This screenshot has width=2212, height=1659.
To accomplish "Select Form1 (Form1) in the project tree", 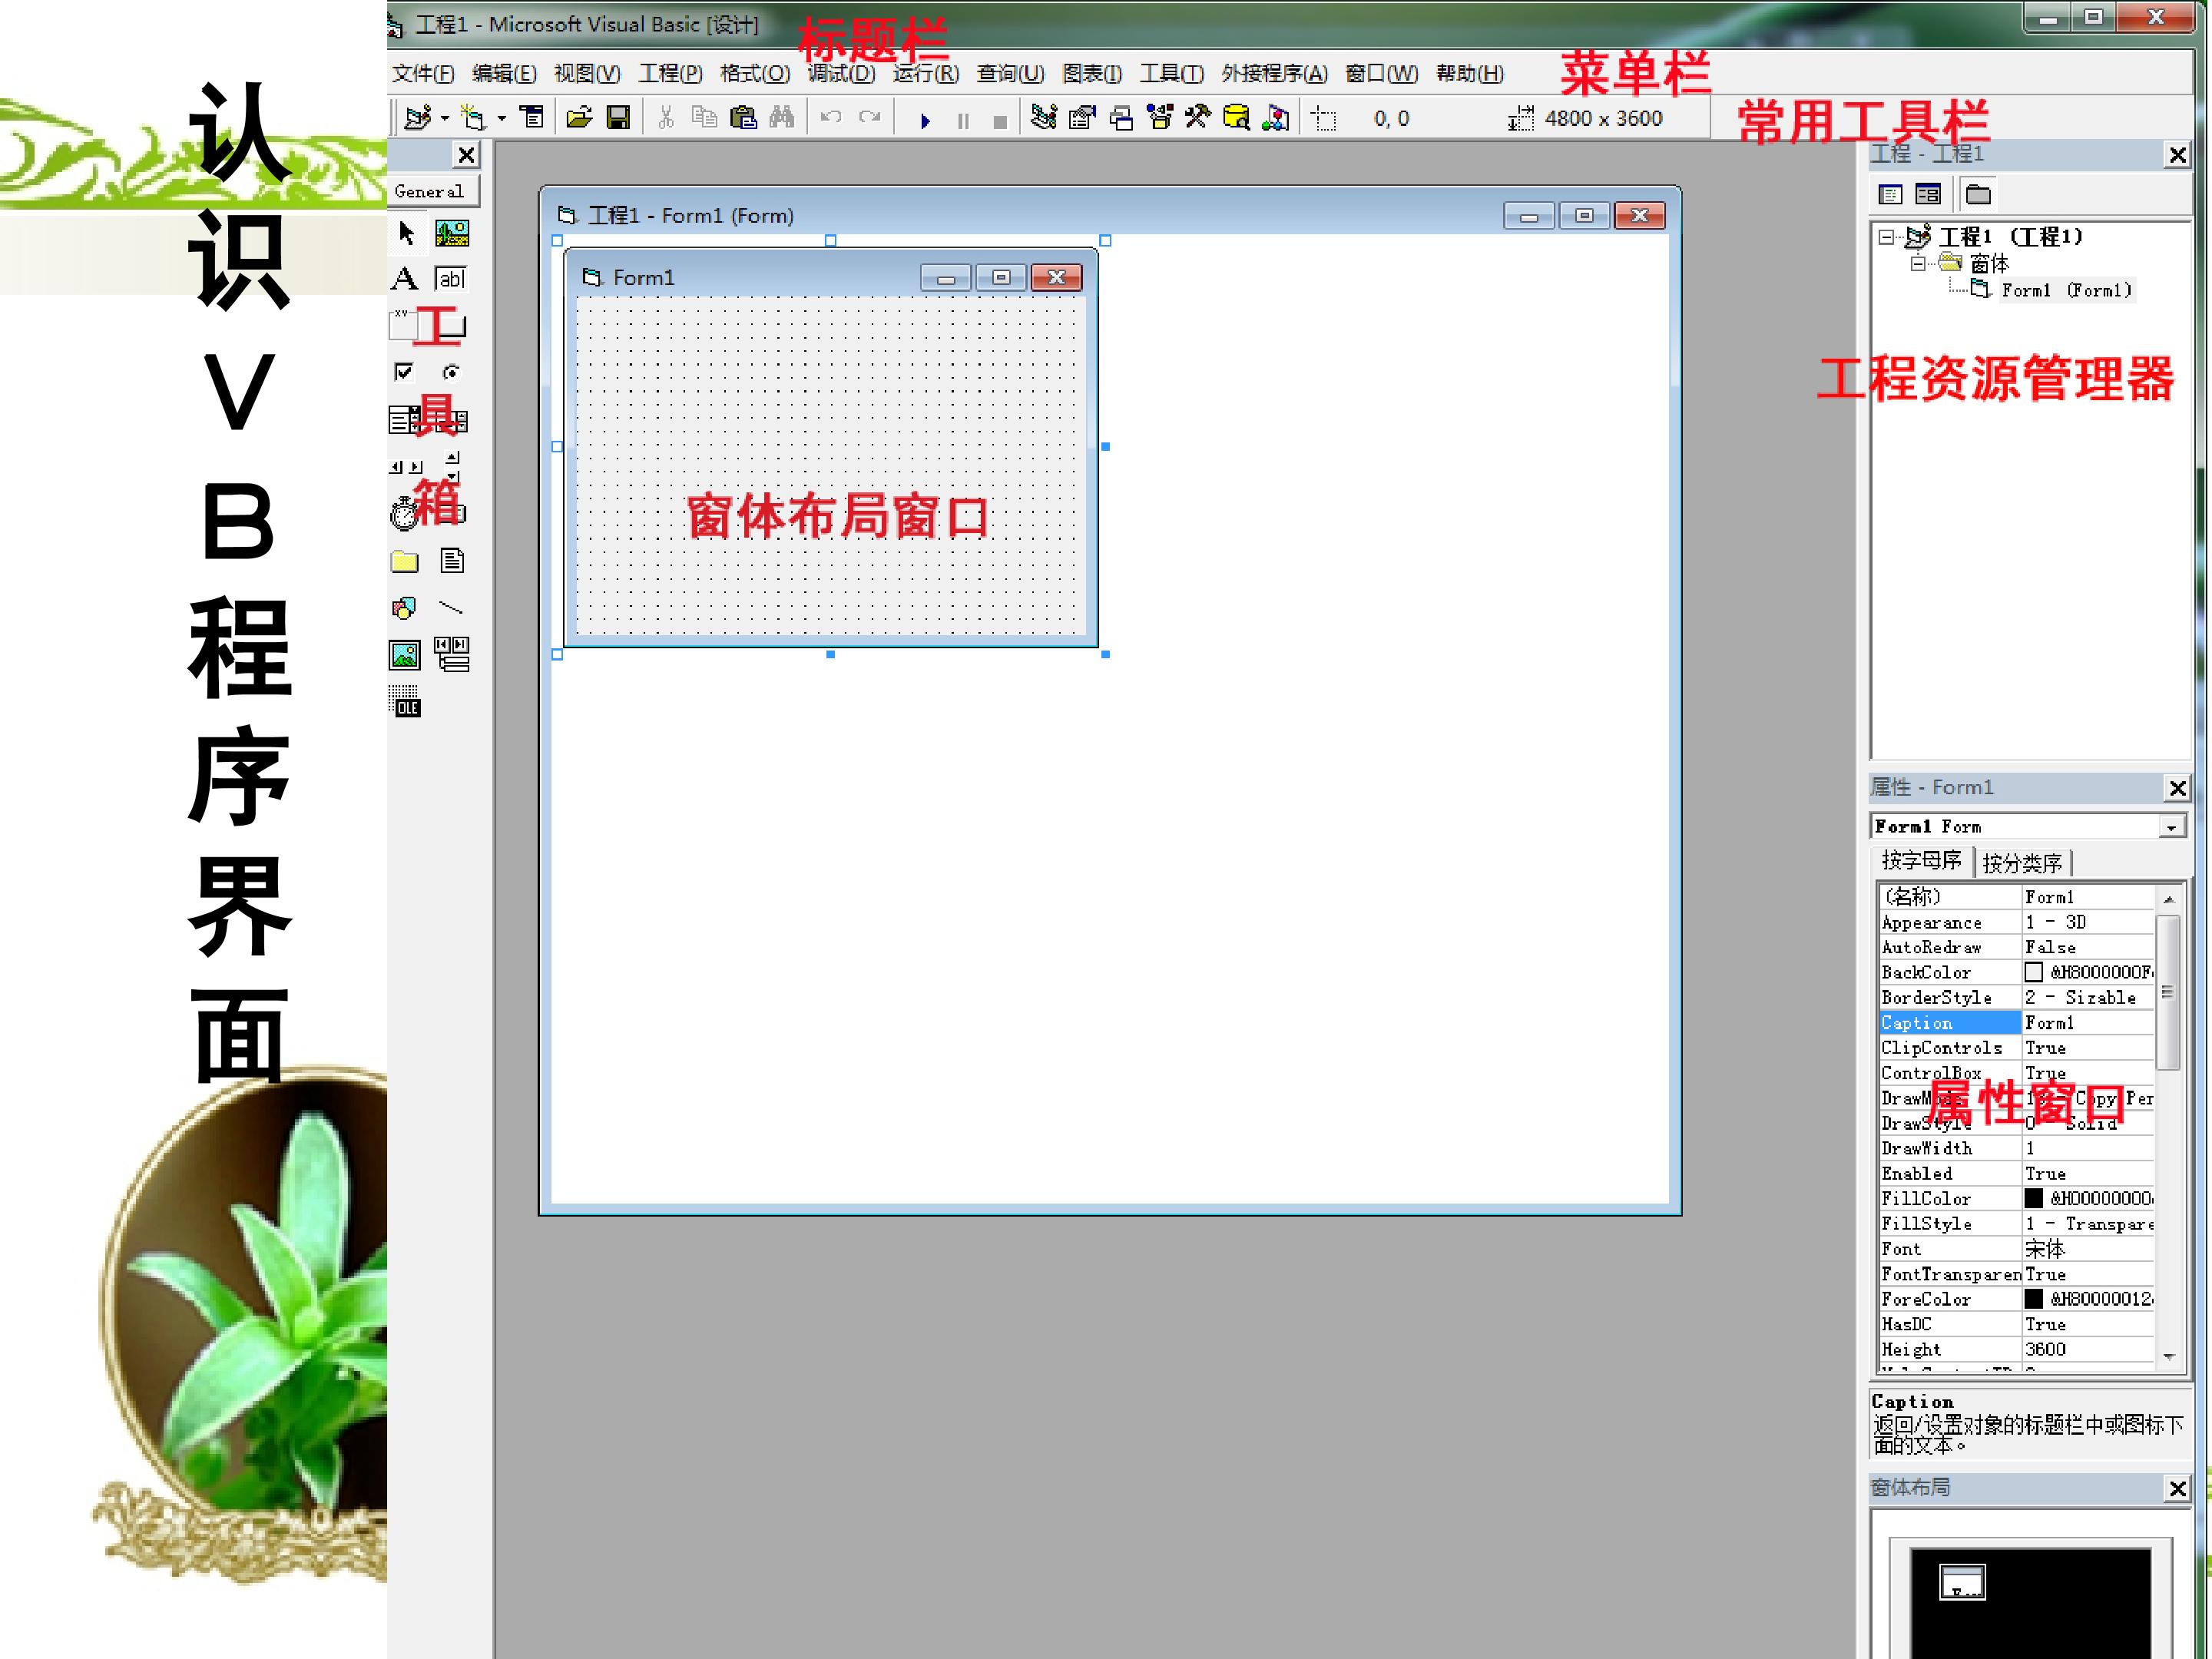I will (x=2066, y=291).
